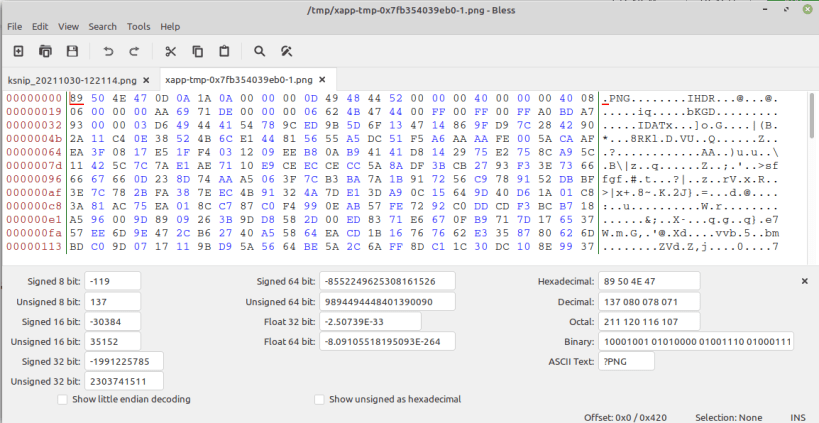Click the ASCII row containing IDATx
Screen dimensions: 819x423
tap(691, 125)
